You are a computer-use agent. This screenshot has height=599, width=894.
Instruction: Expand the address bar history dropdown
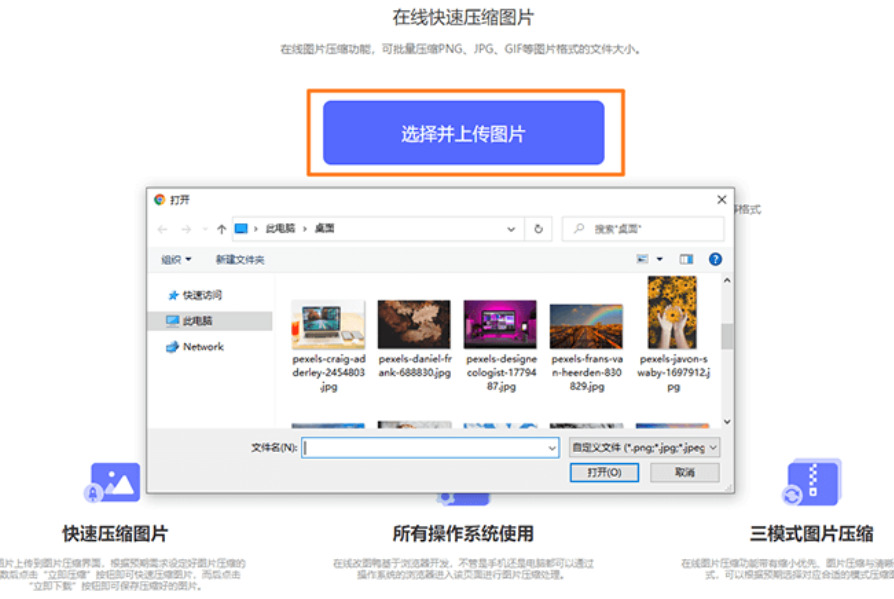click(511, 229)
